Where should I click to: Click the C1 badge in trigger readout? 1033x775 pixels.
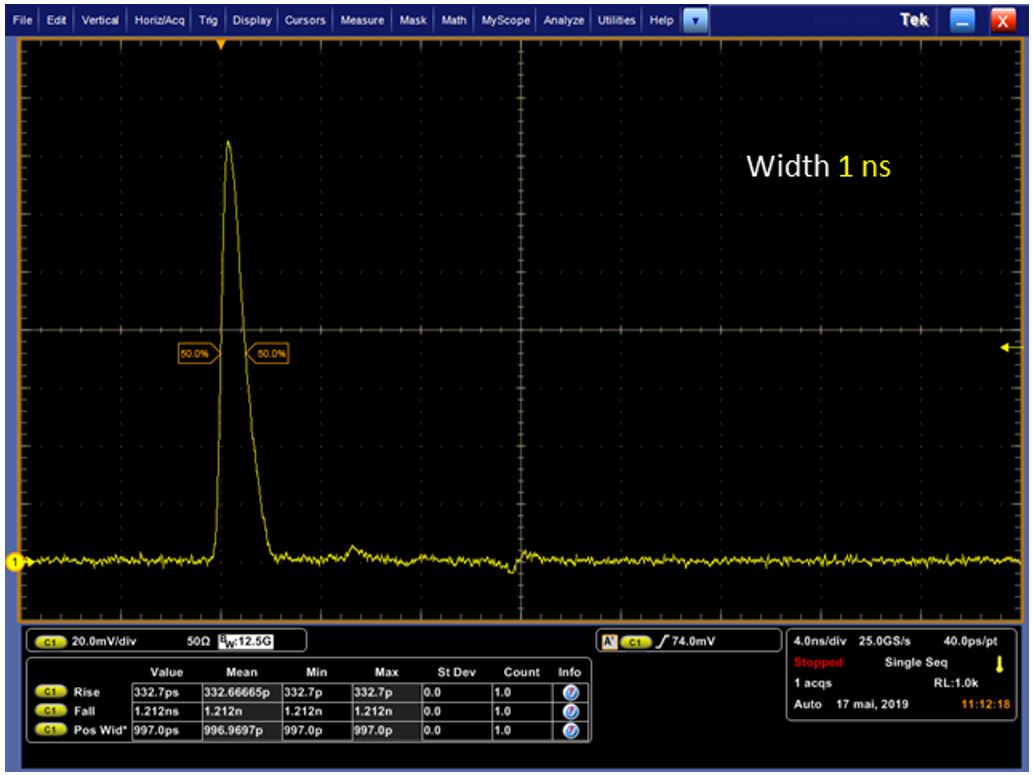tap(636, 641)
